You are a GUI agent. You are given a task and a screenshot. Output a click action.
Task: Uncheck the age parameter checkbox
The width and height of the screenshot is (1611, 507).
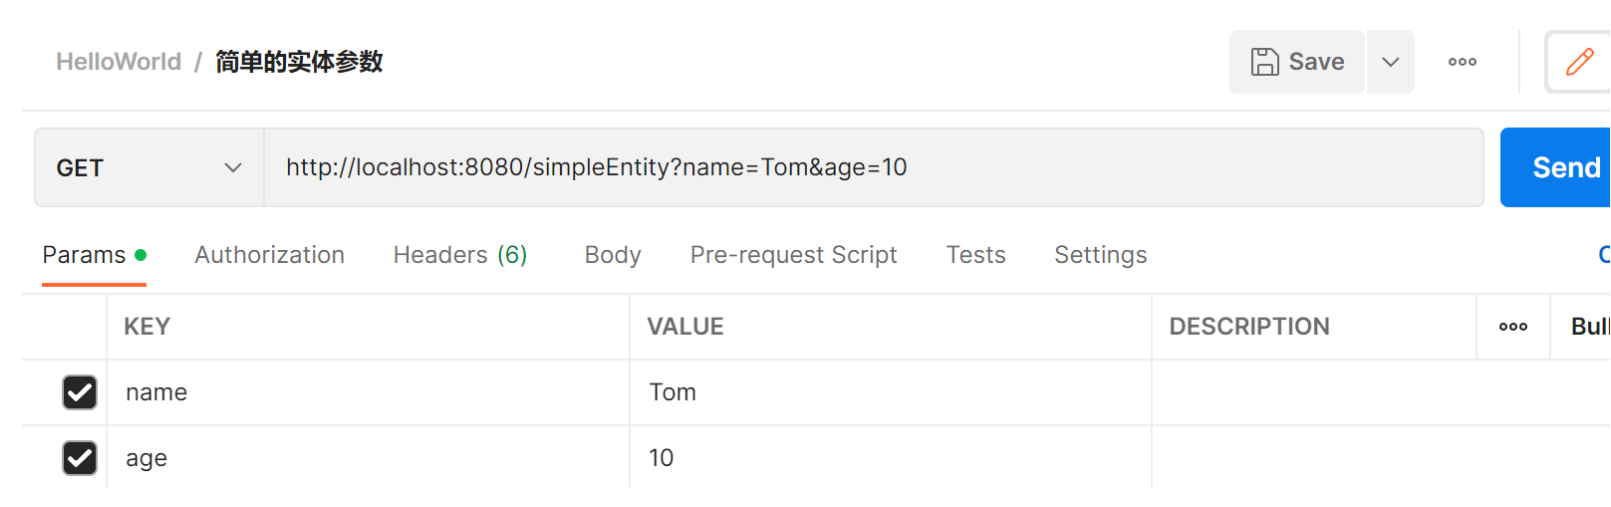pos(80,458)
